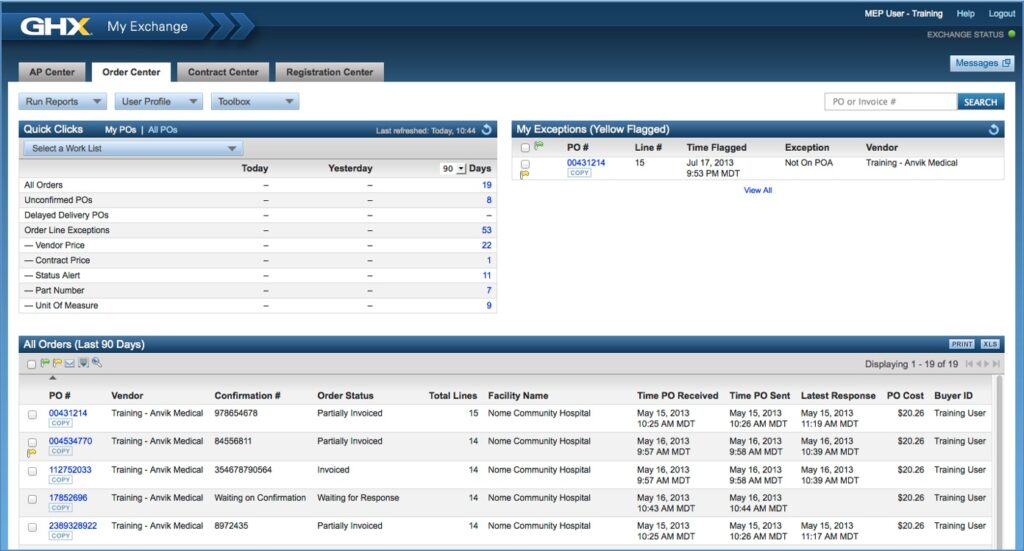1024x551 pixels.
Task: Refresh the Quick Clicks panel
Action: coord(487,130)
